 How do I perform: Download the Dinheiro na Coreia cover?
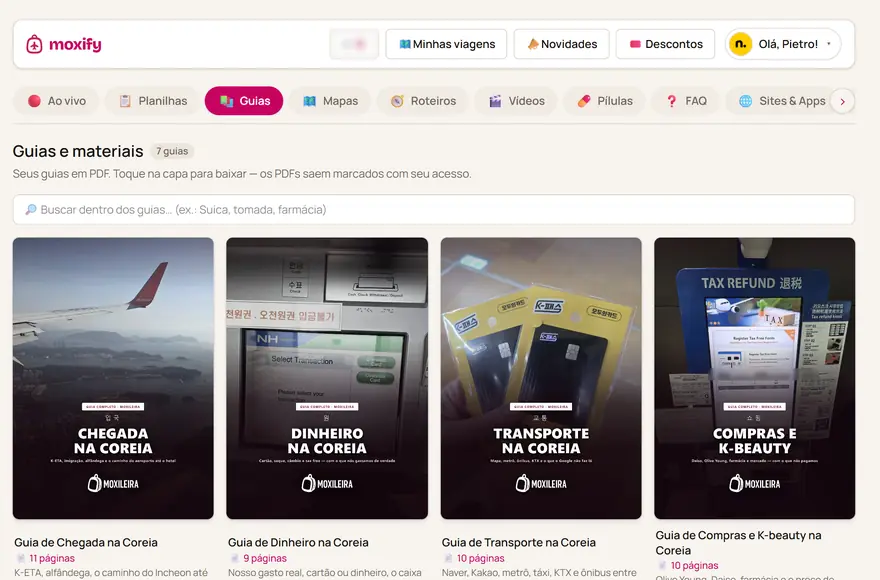327,378
